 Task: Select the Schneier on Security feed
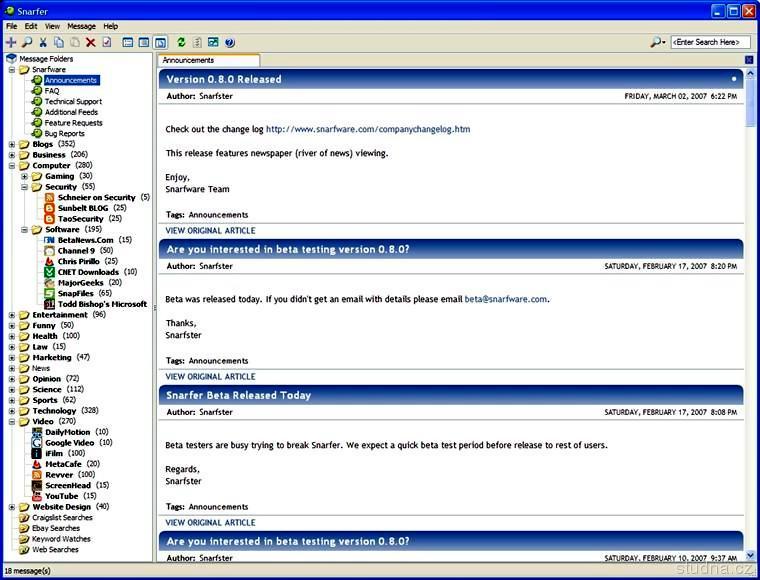point(97,198)
